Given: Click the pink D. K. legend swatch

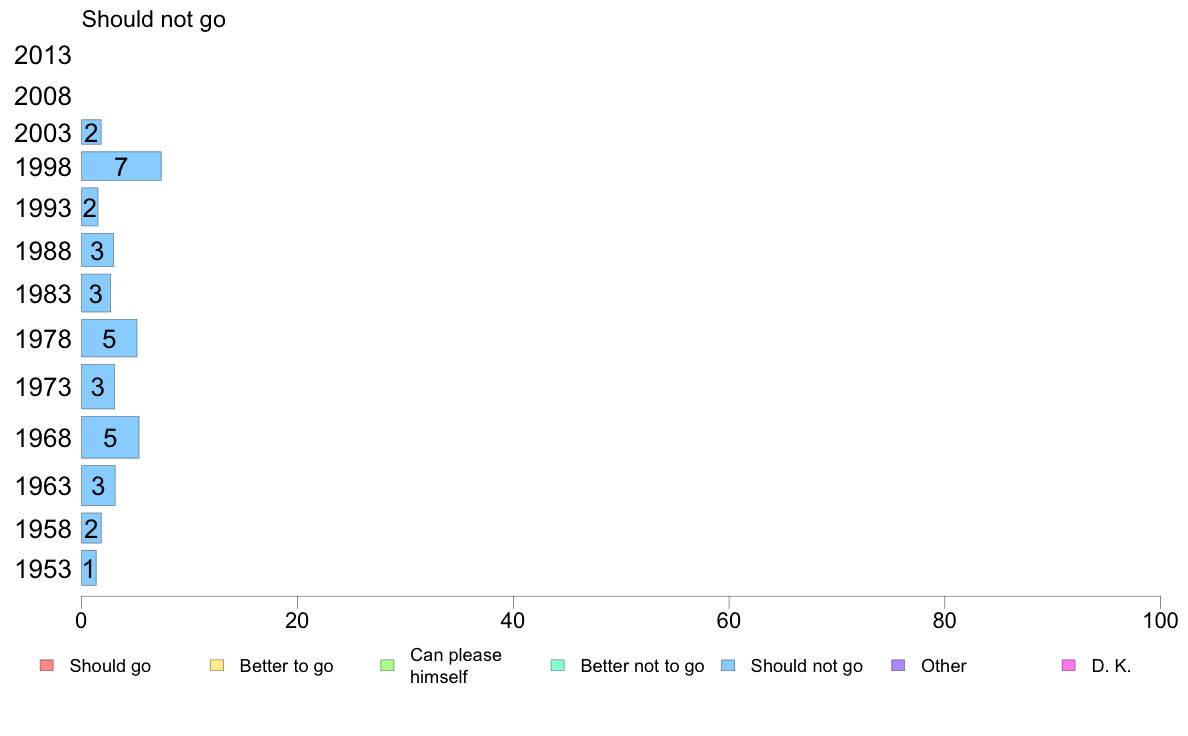Looking at the screenshot, I should pos(1068,666).
